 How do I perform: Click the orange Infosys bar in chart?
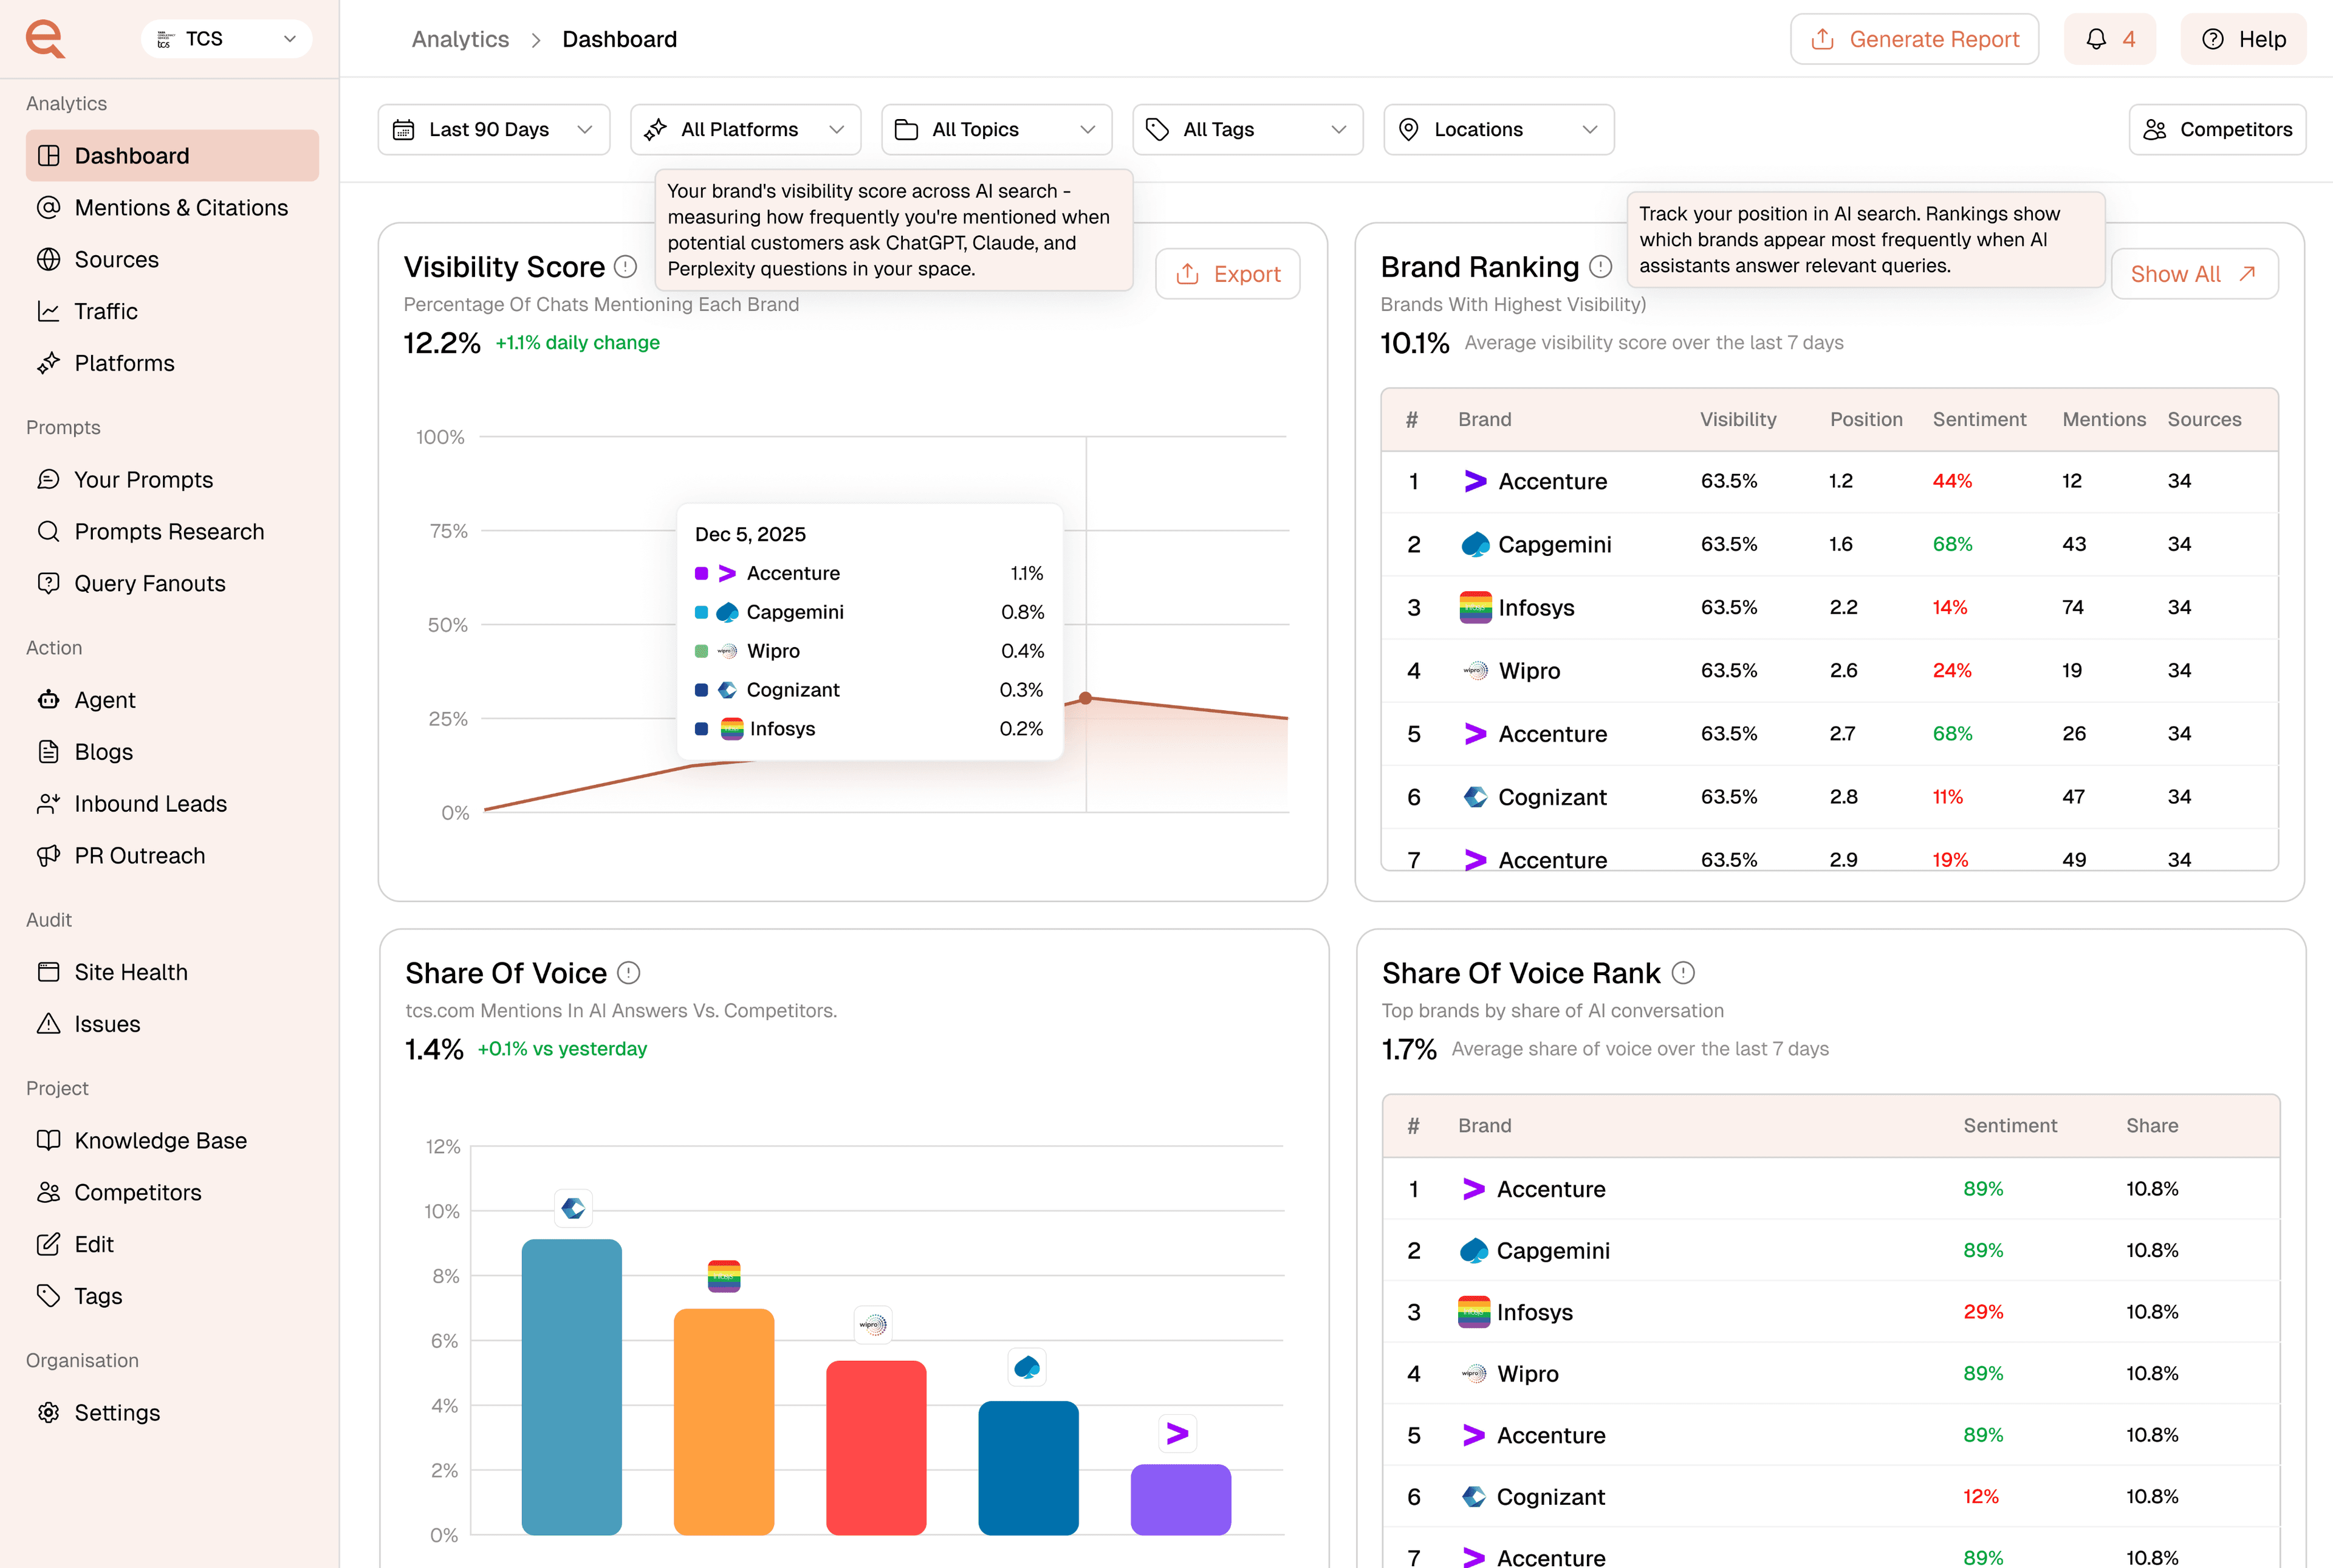(x=724, y=1420)
